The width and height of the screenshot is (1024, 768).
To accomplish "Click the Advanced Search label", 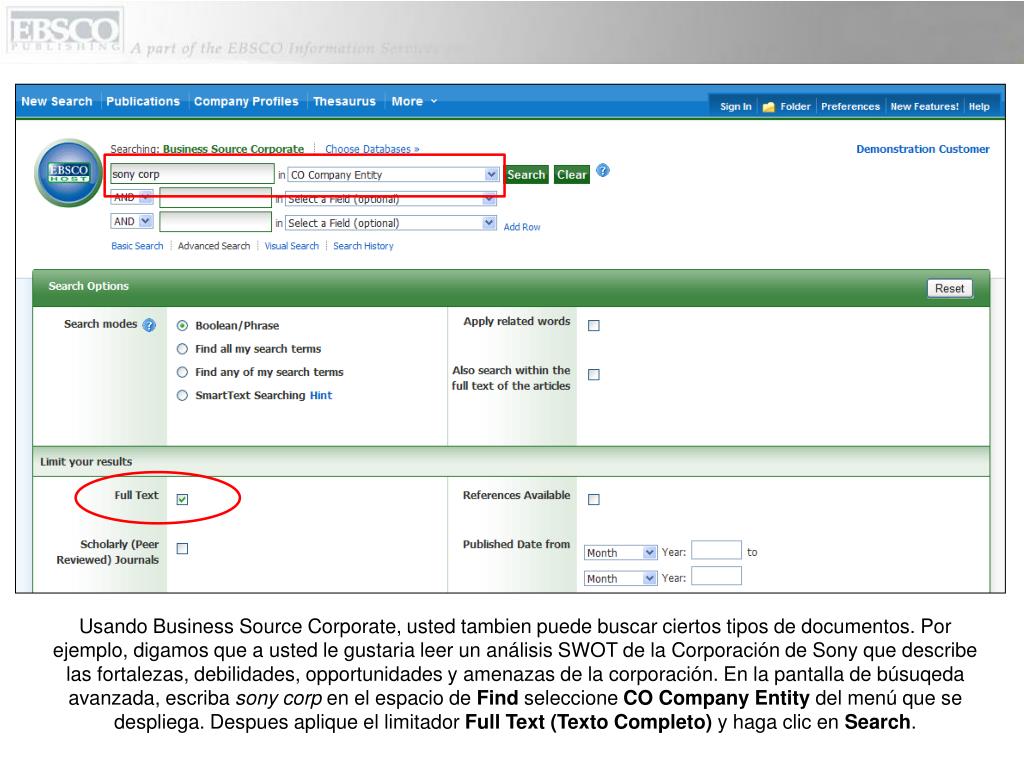I will point(214,246).
